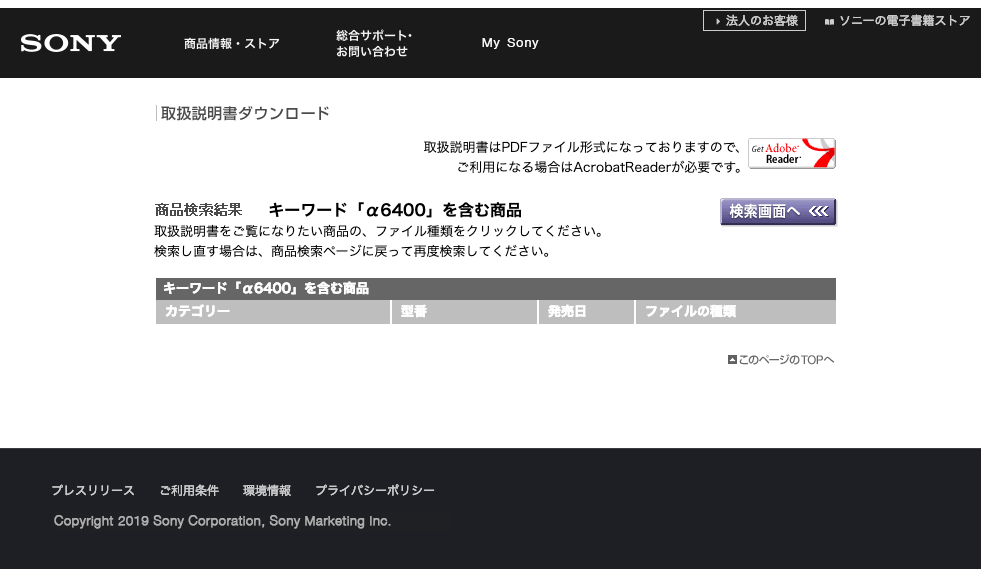Viewport: 981px width, 569px height.
Task: Click the 検索画面へ button
Action: click(778, 212)
